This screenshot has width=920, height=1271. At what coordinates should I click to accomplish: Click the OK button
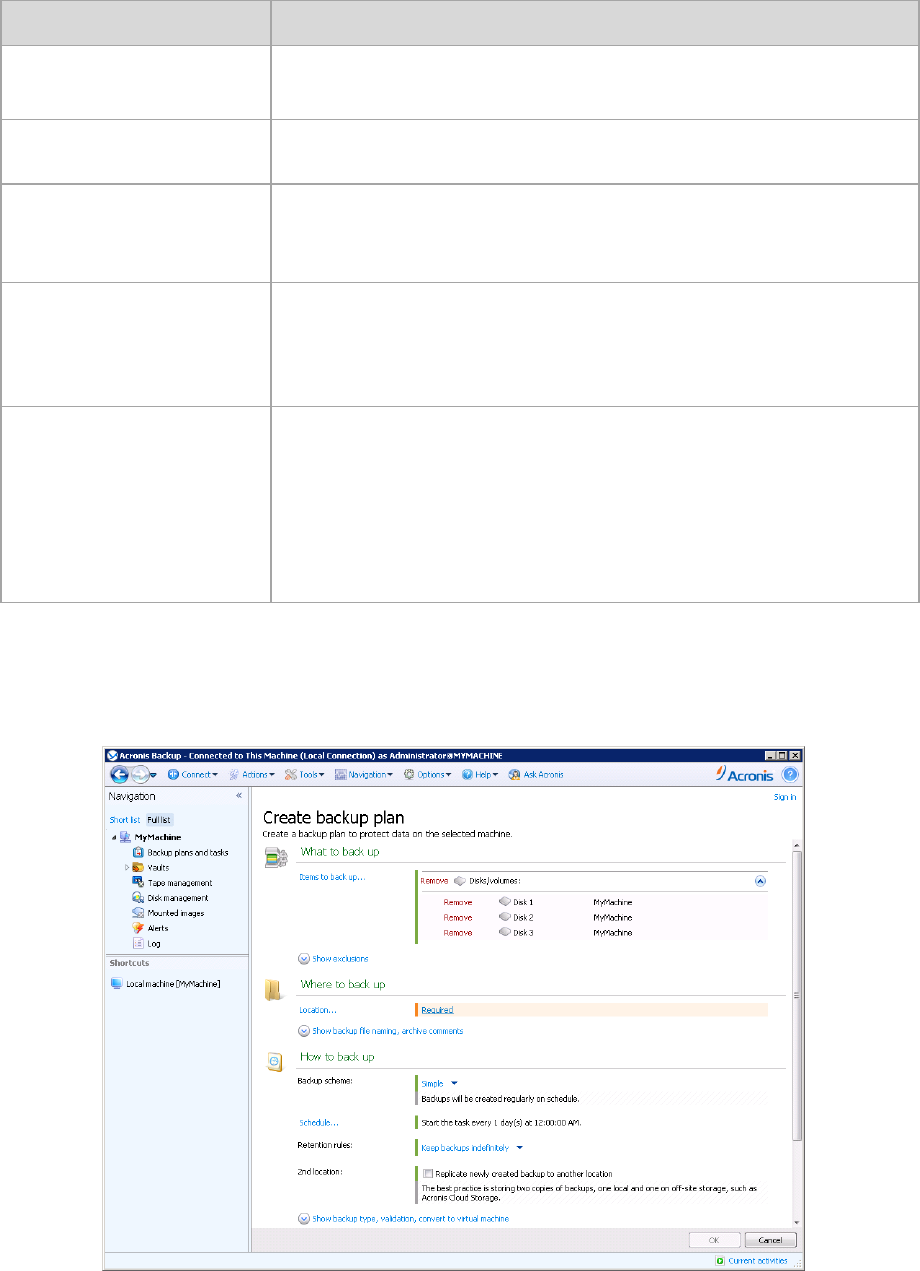coord(715,1239)
